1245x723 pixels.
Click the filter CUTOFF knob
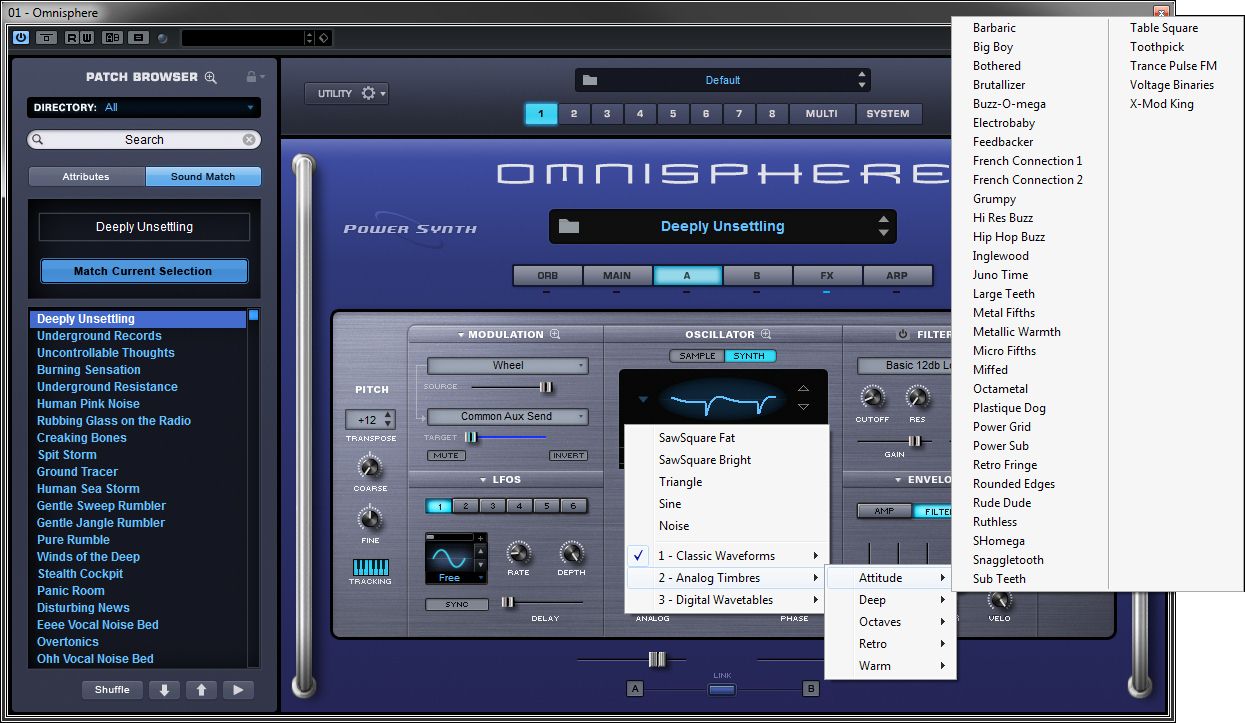tap(872, 397)
